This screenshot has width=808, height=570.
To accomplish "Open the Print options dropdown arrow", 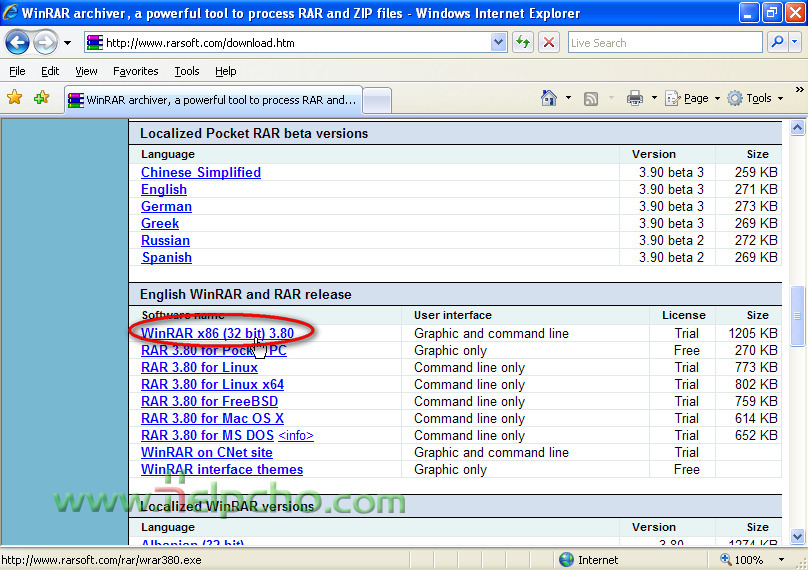I will coord(654,97).
